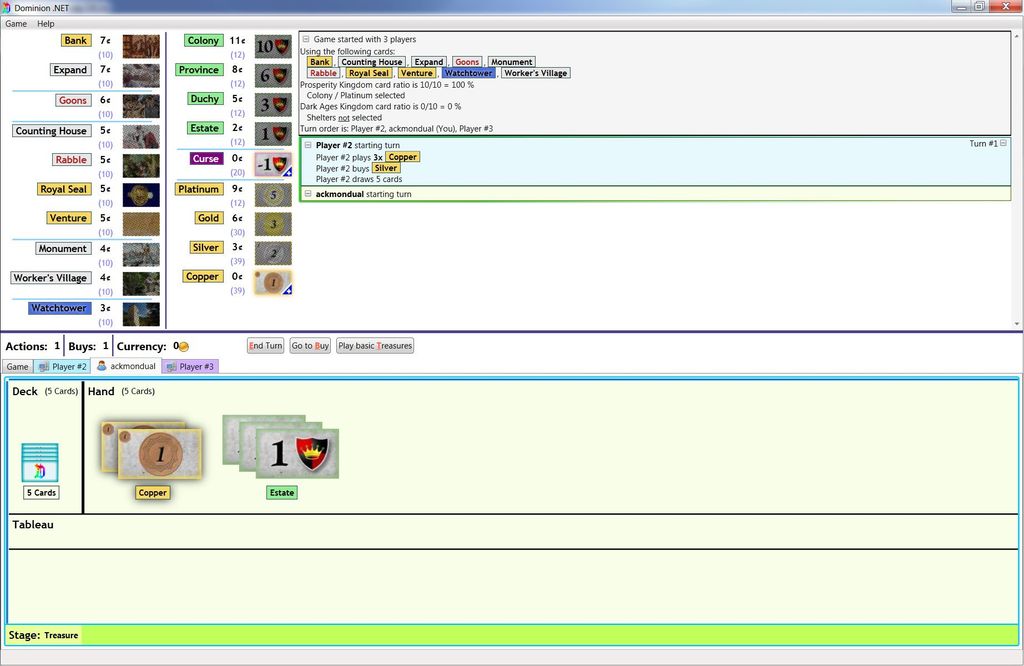Click the Platinum supply label
Image resolution: width=1024 pixels, height=666 pixels.
pyautogui.click(x=199, y=189)
